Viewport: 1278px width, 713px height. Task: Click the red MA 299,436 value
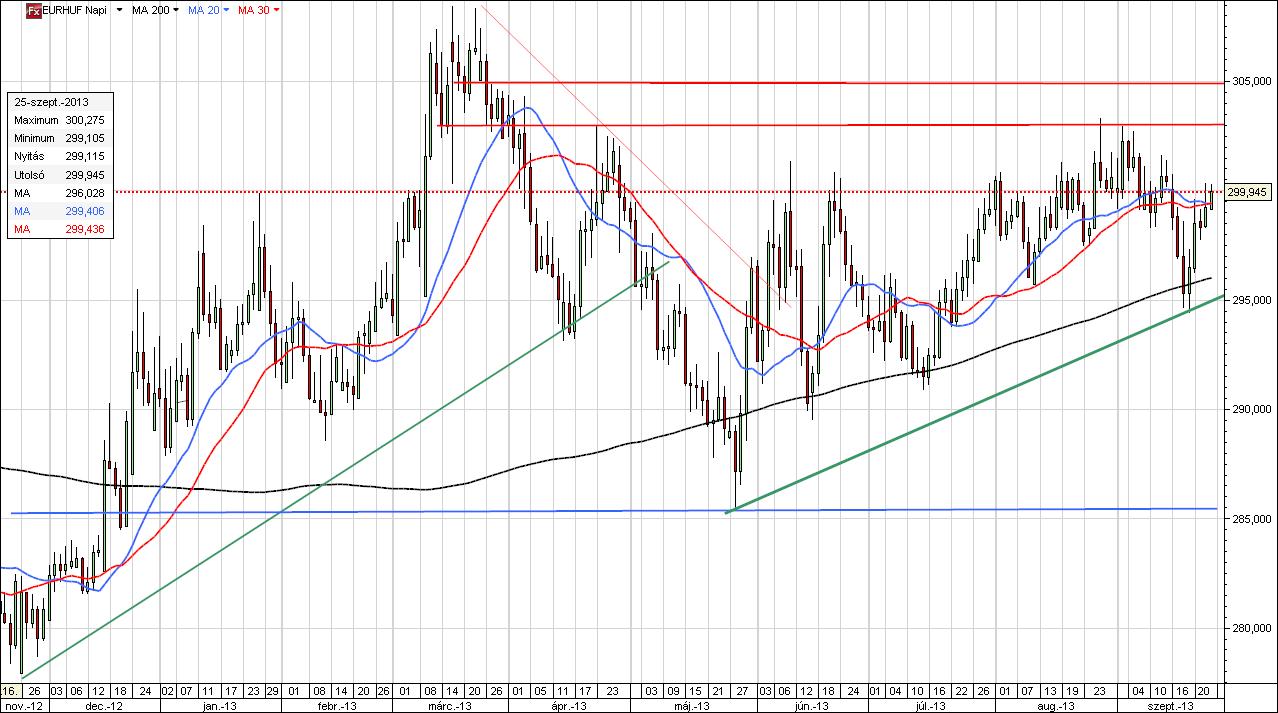pos(85,230)
